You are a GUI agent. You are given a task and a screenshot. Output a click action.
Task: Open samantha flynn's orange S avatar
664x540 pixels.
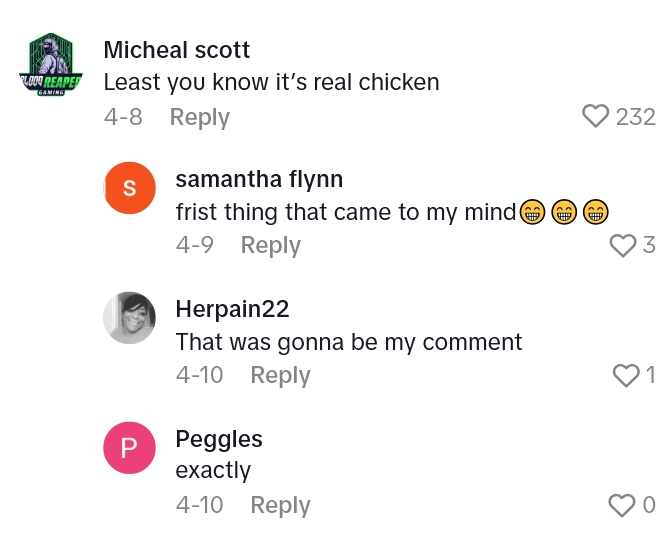(x=129, y=188)
